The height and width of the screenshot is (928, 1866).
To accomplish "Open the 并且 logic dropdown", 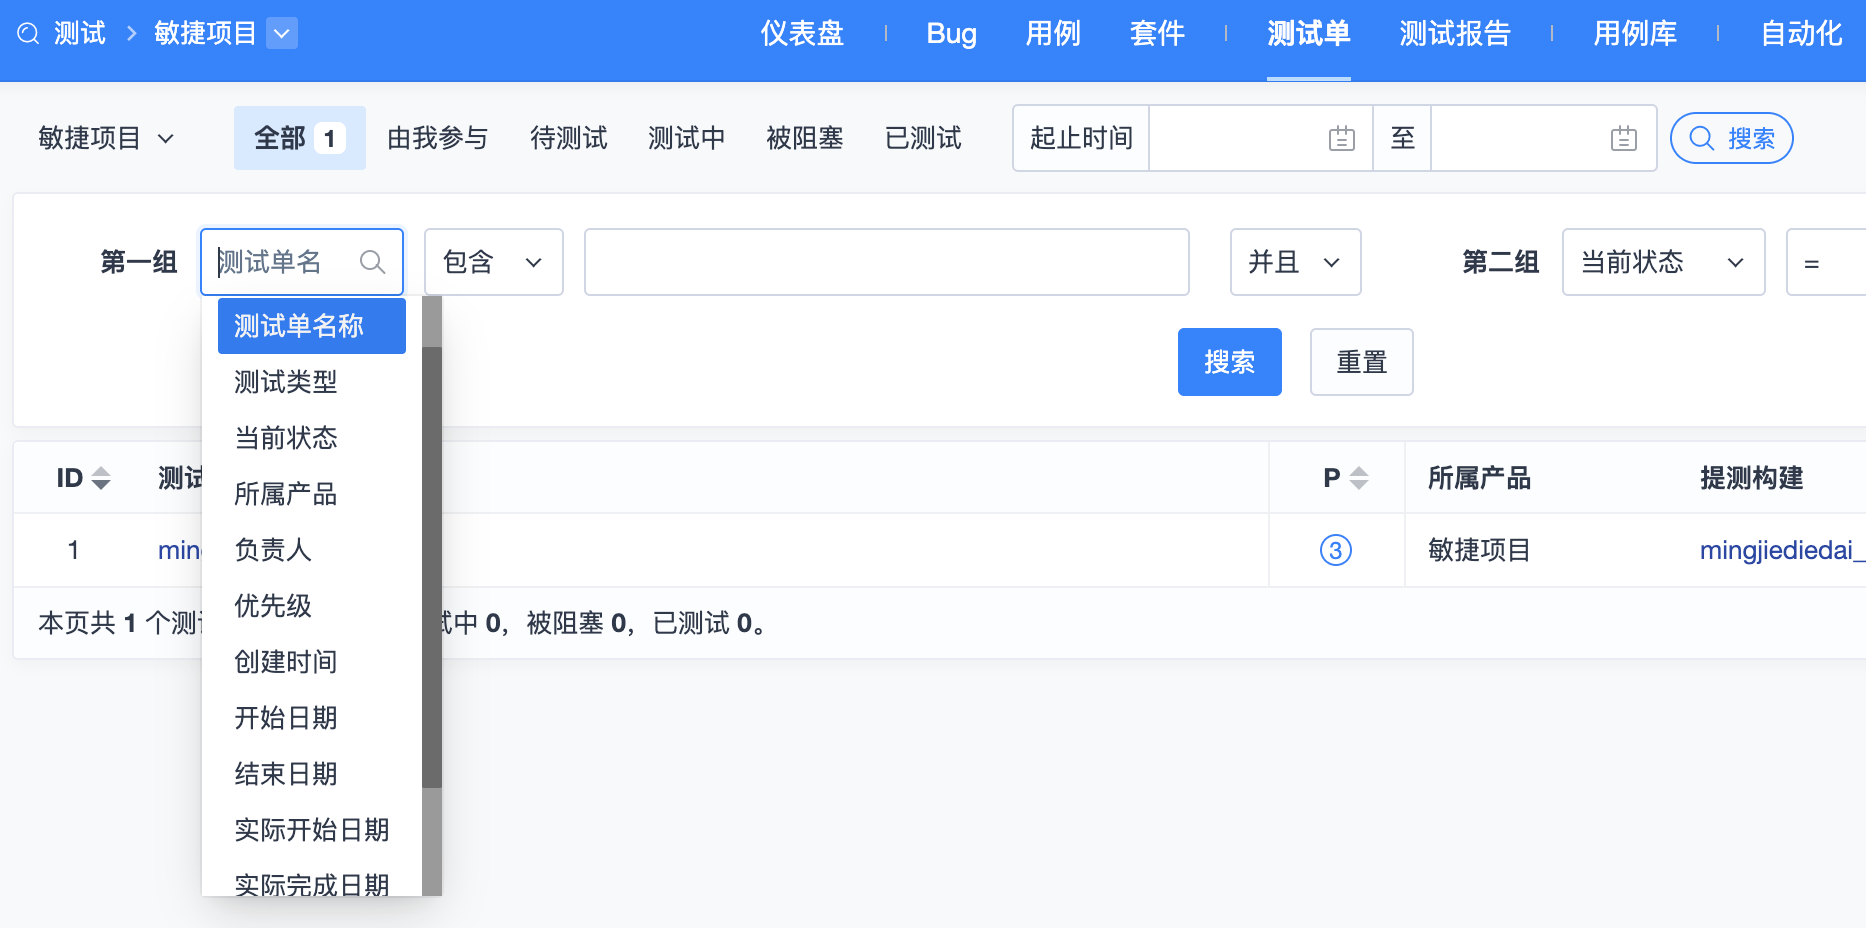I will tap(1296, 262).
